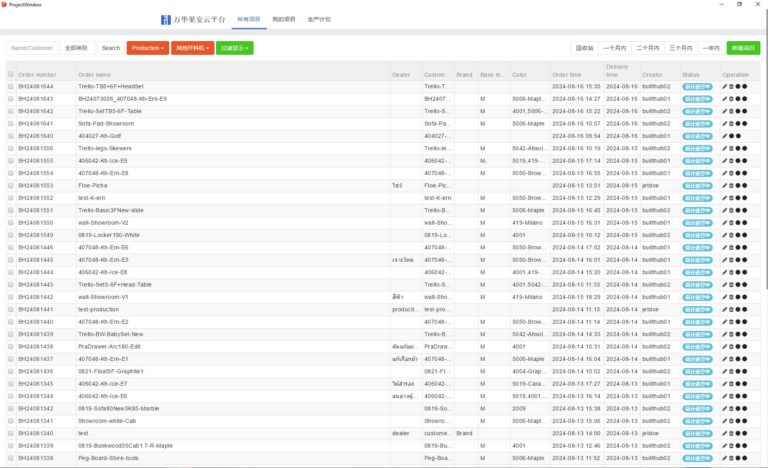
Task: Click the edit pencil for order BH24081441
Action: (724, 309)
